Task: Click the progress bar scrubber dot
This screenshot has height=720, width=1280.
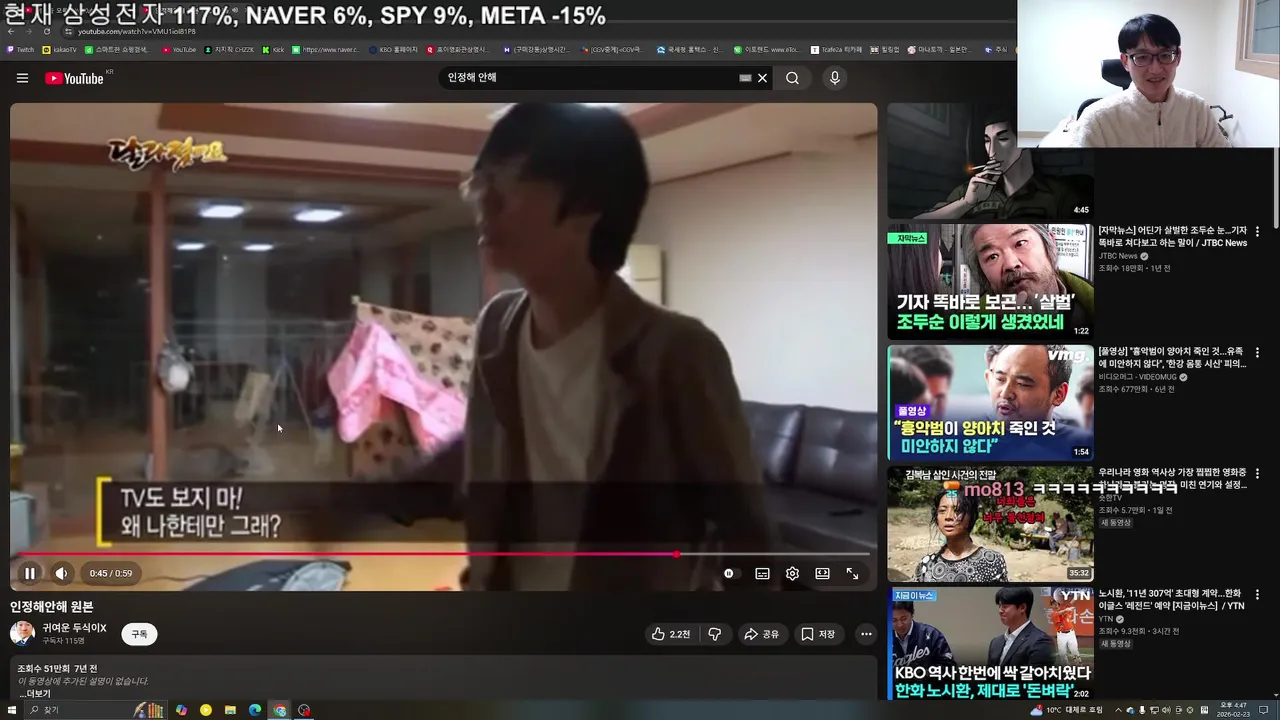Action: click(x=677, y=553)
